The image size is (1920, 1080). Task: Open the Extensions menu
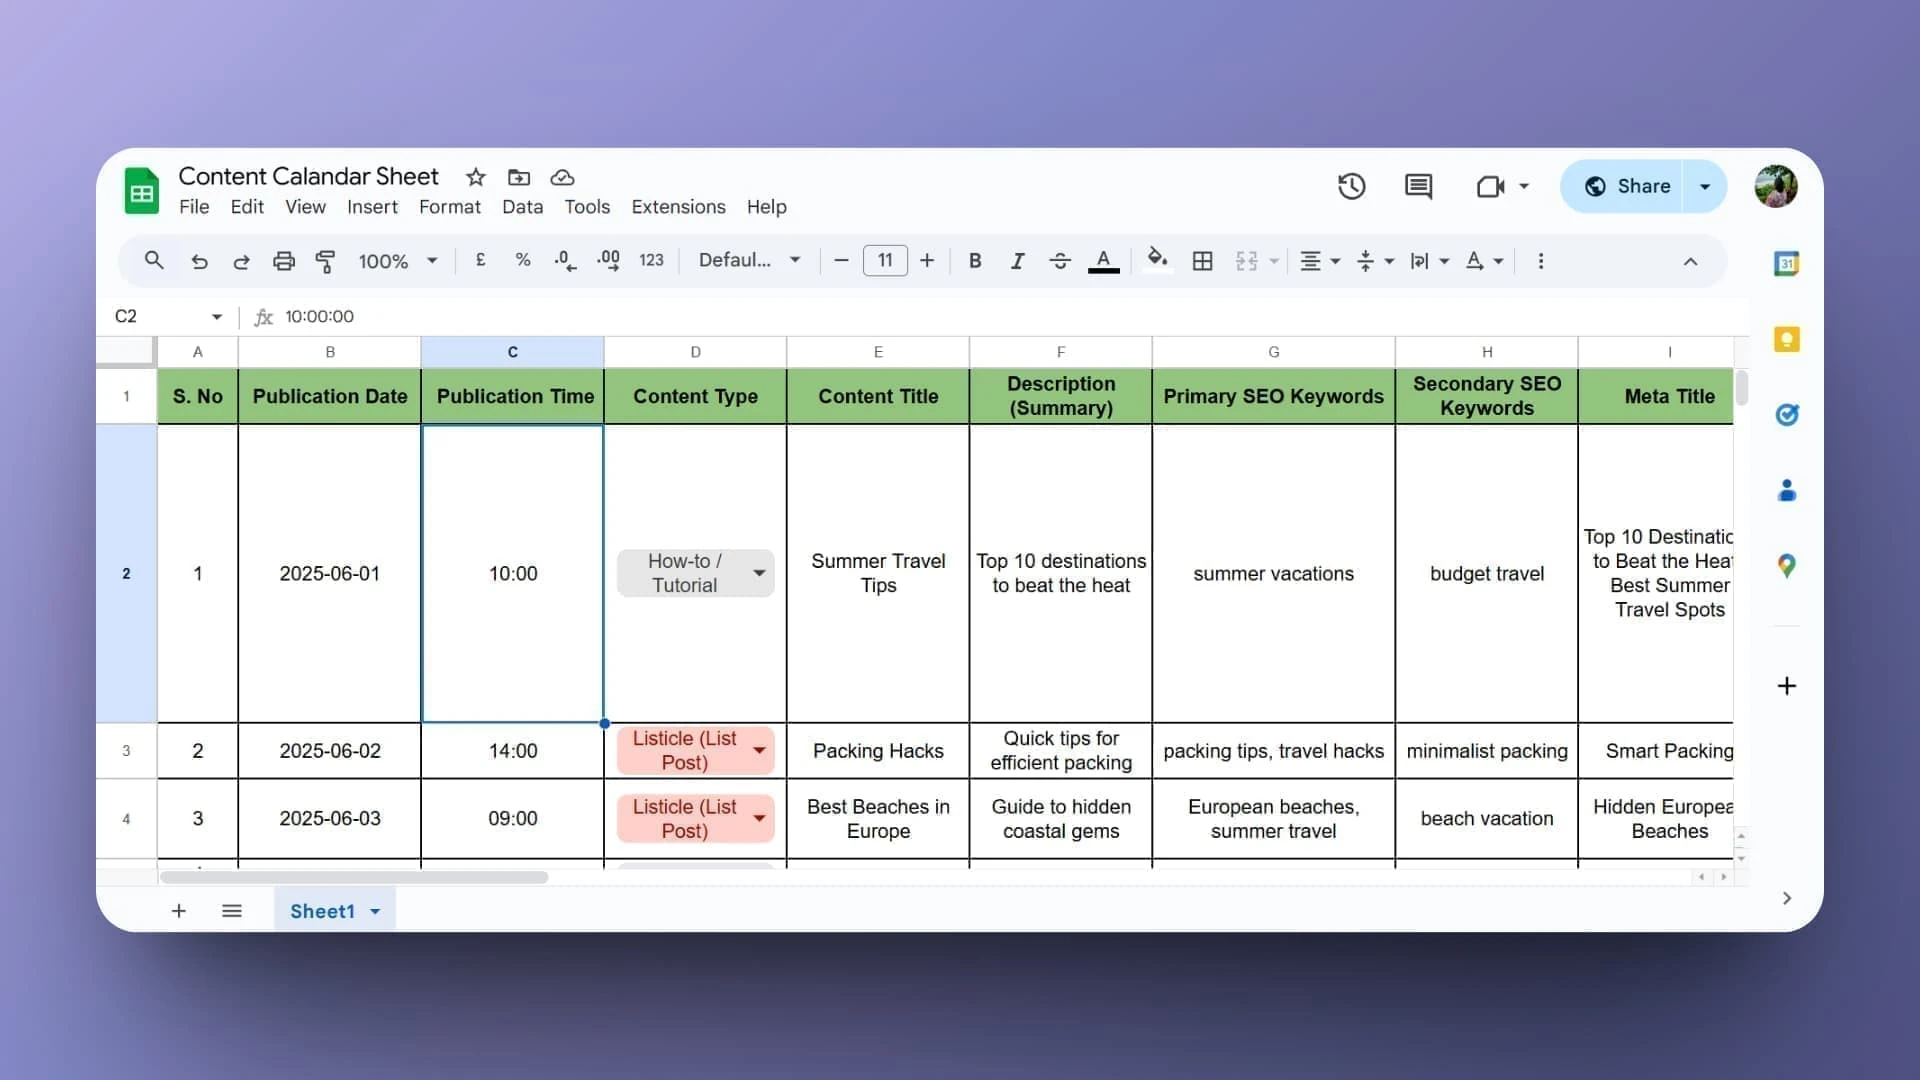[678, 207]
